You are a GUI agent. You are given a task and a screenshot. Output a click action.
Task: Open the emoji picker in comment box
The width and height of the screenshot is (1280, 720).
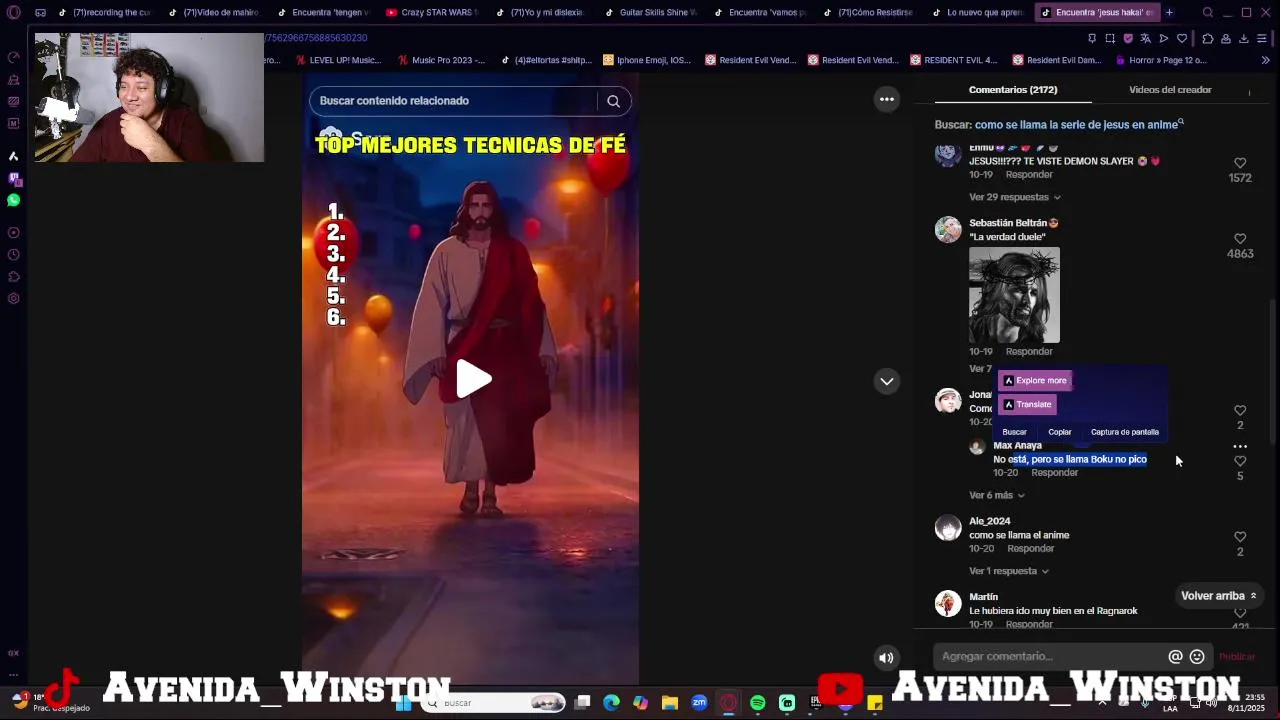(x=1197, y=657)
